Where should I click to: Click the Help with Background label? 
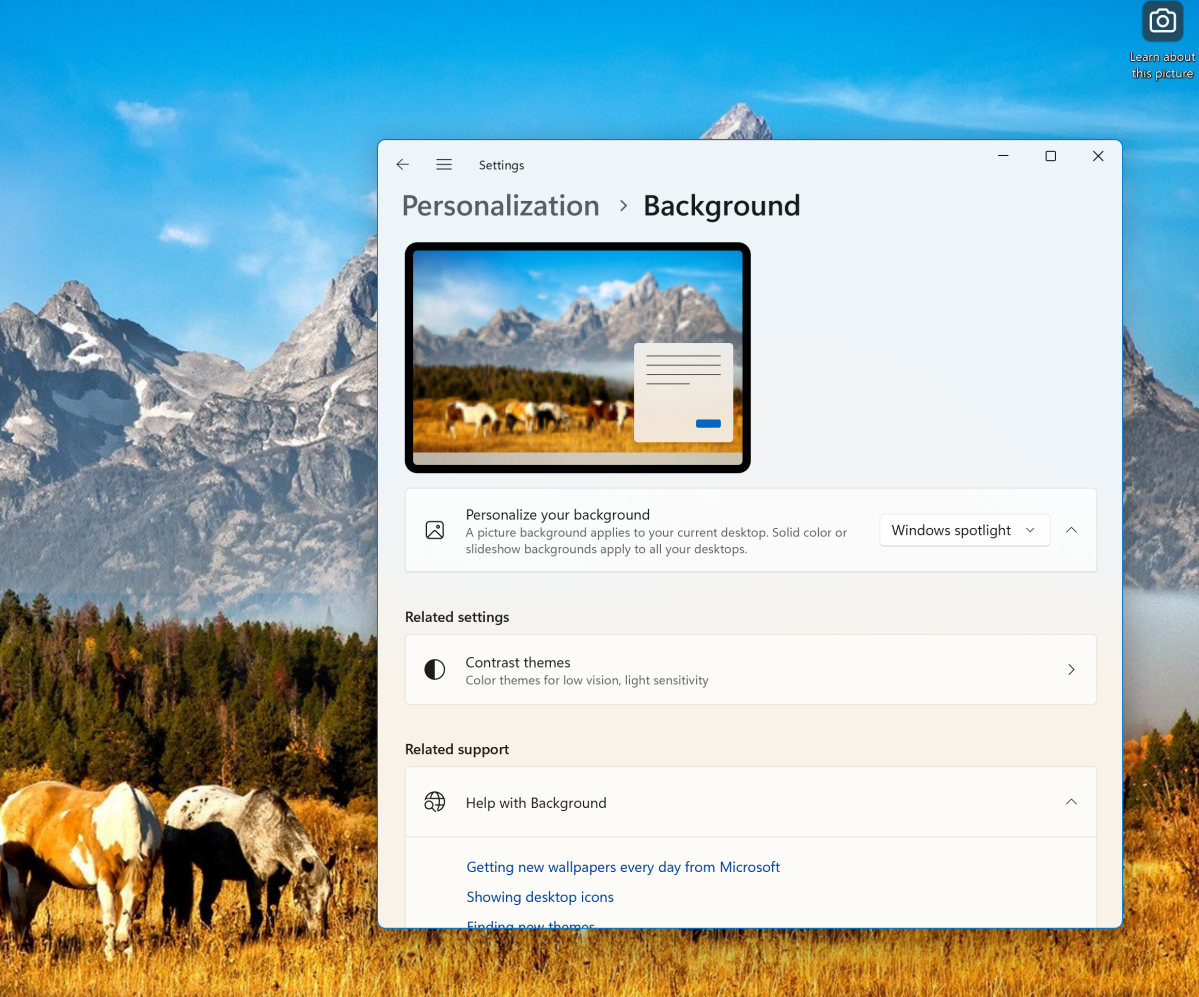tap(536, 803)
